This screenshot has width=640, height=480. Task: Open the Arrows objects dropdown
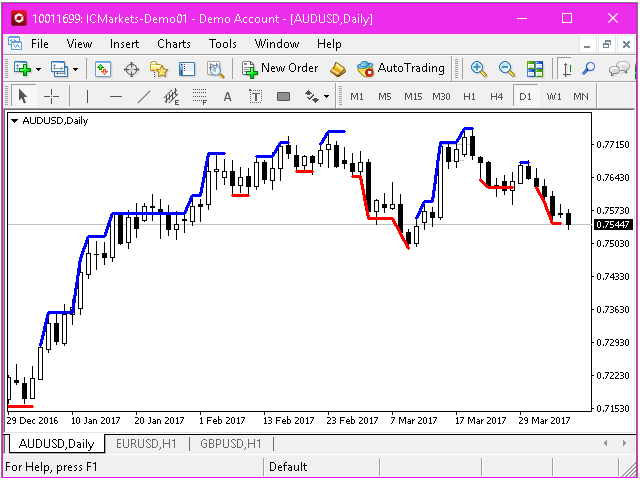pyautogui.click(x=317, y=97)
